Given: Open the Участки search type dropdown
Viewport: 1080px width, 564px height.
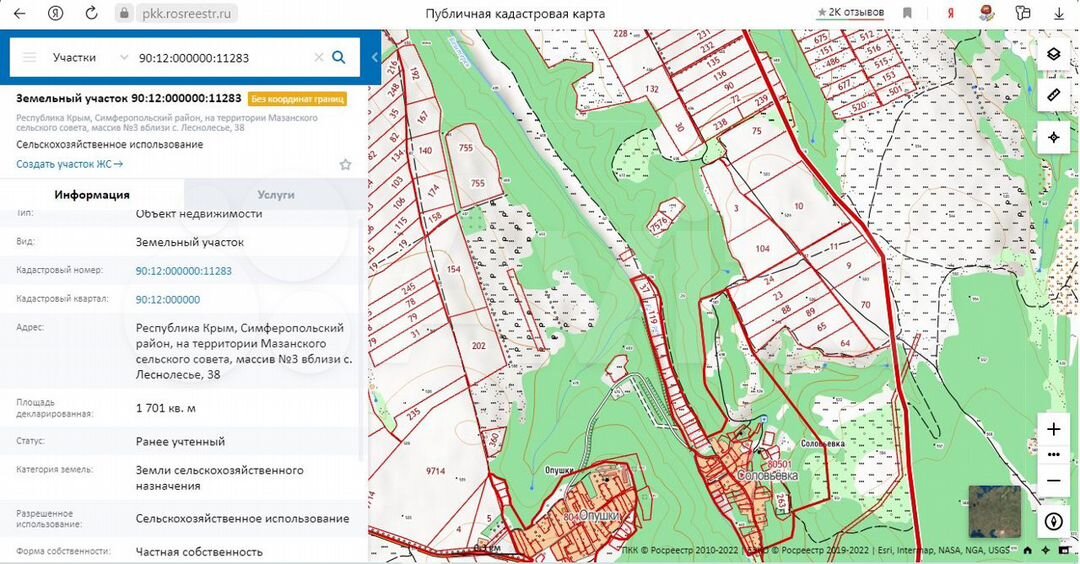Looking at the screenshot, I should click(x=90, y=58).
